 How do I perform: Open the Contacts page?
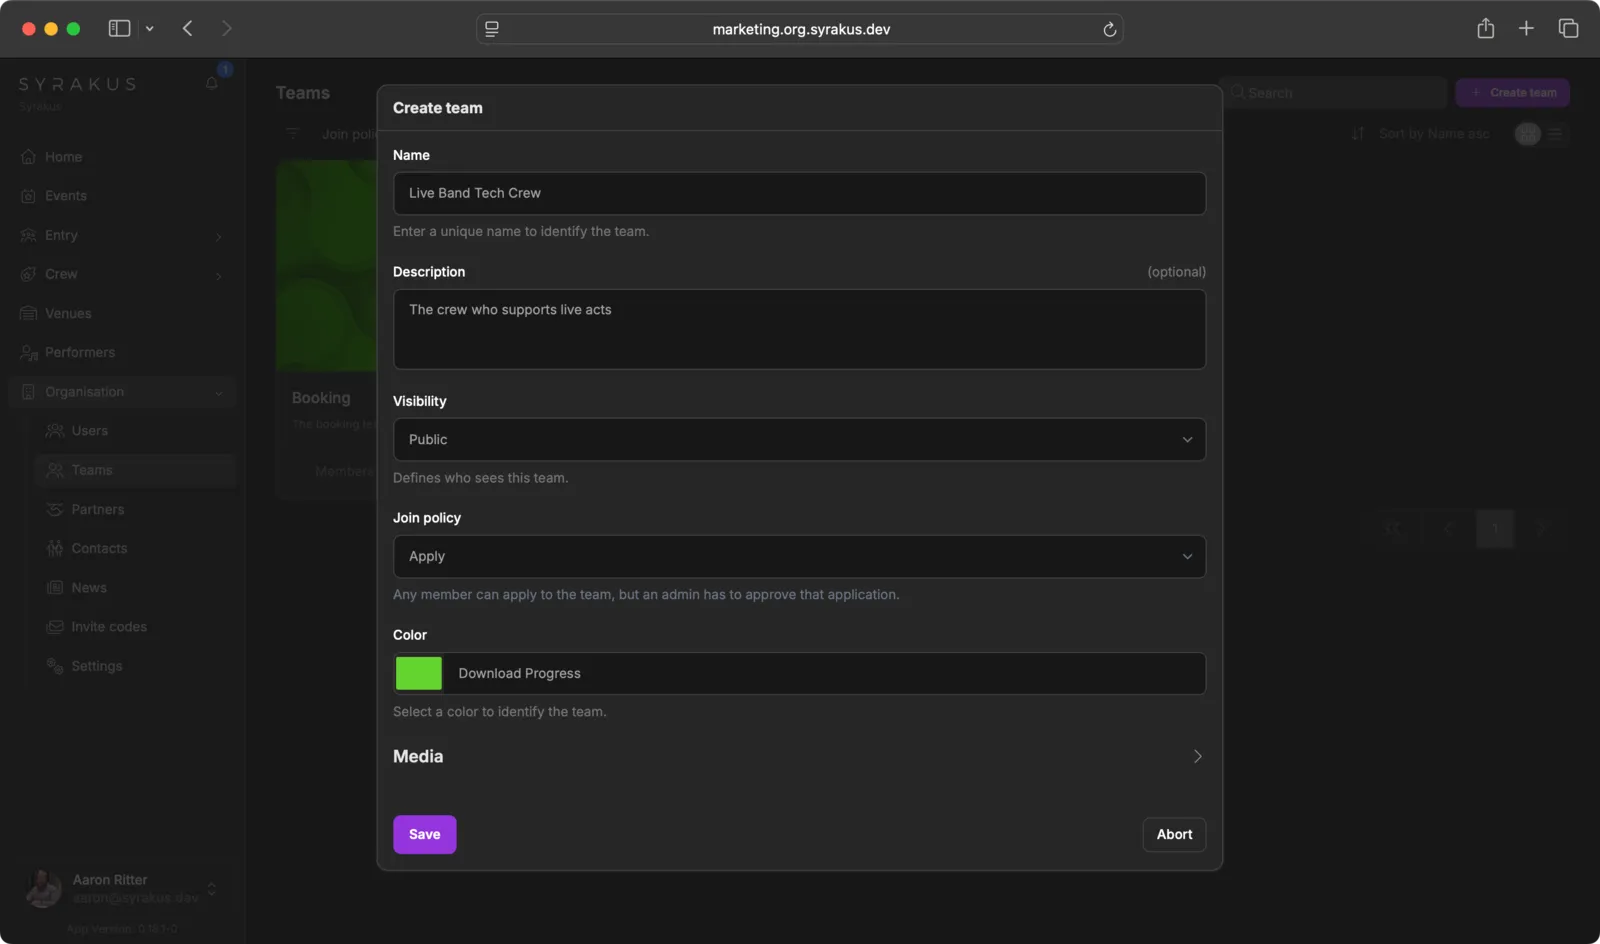tap(99, 548)
